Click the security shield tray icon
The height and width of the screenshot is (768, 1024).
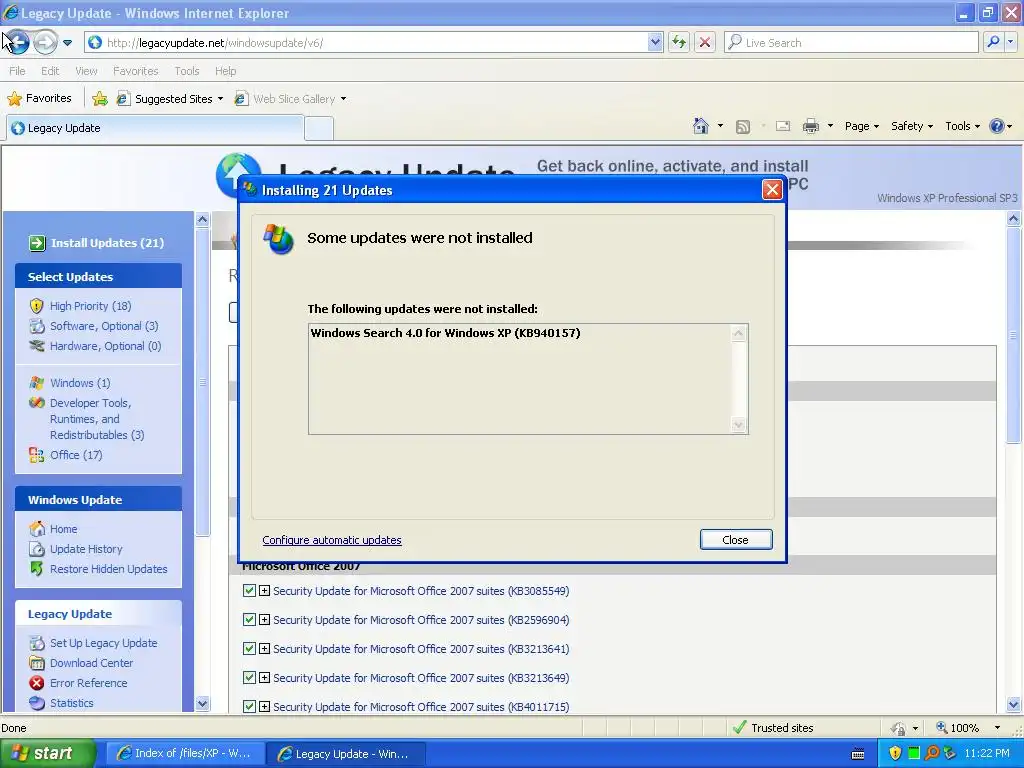(x=895, y=753)
